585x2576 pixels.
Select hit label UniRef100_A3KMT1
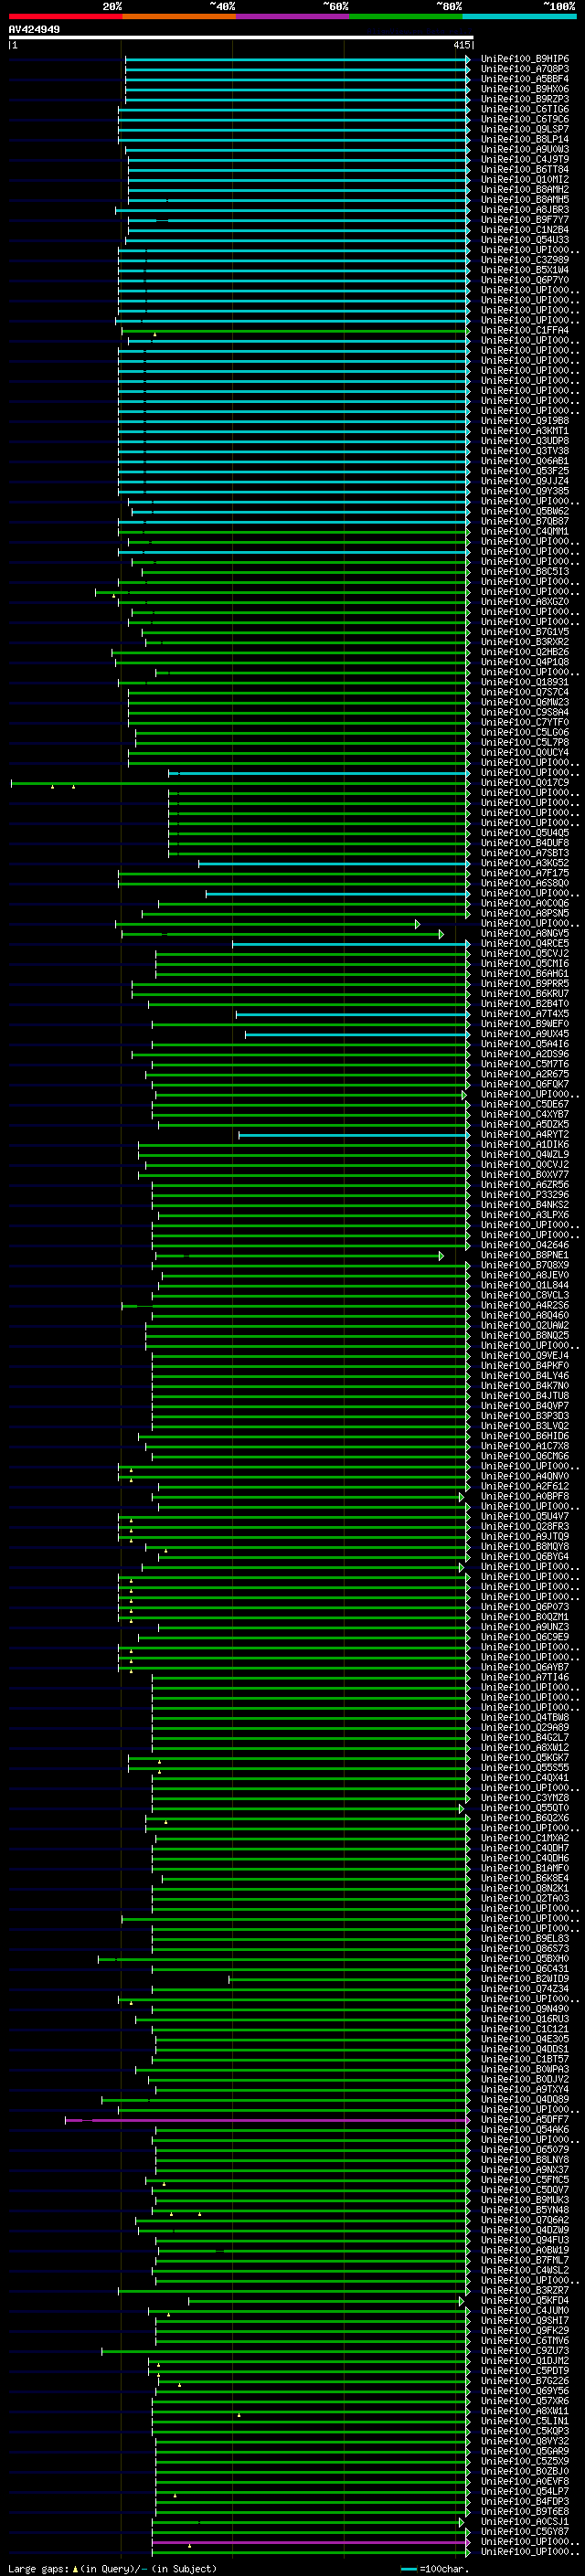point(525,431)
